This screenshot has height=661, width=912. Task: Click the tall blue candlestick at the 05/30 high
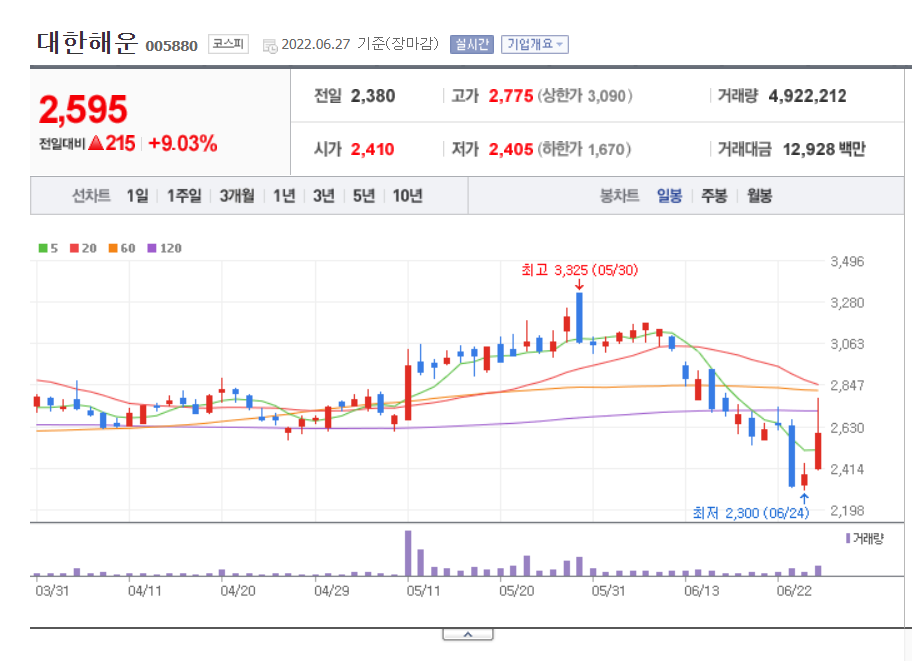tap(579, 317)
